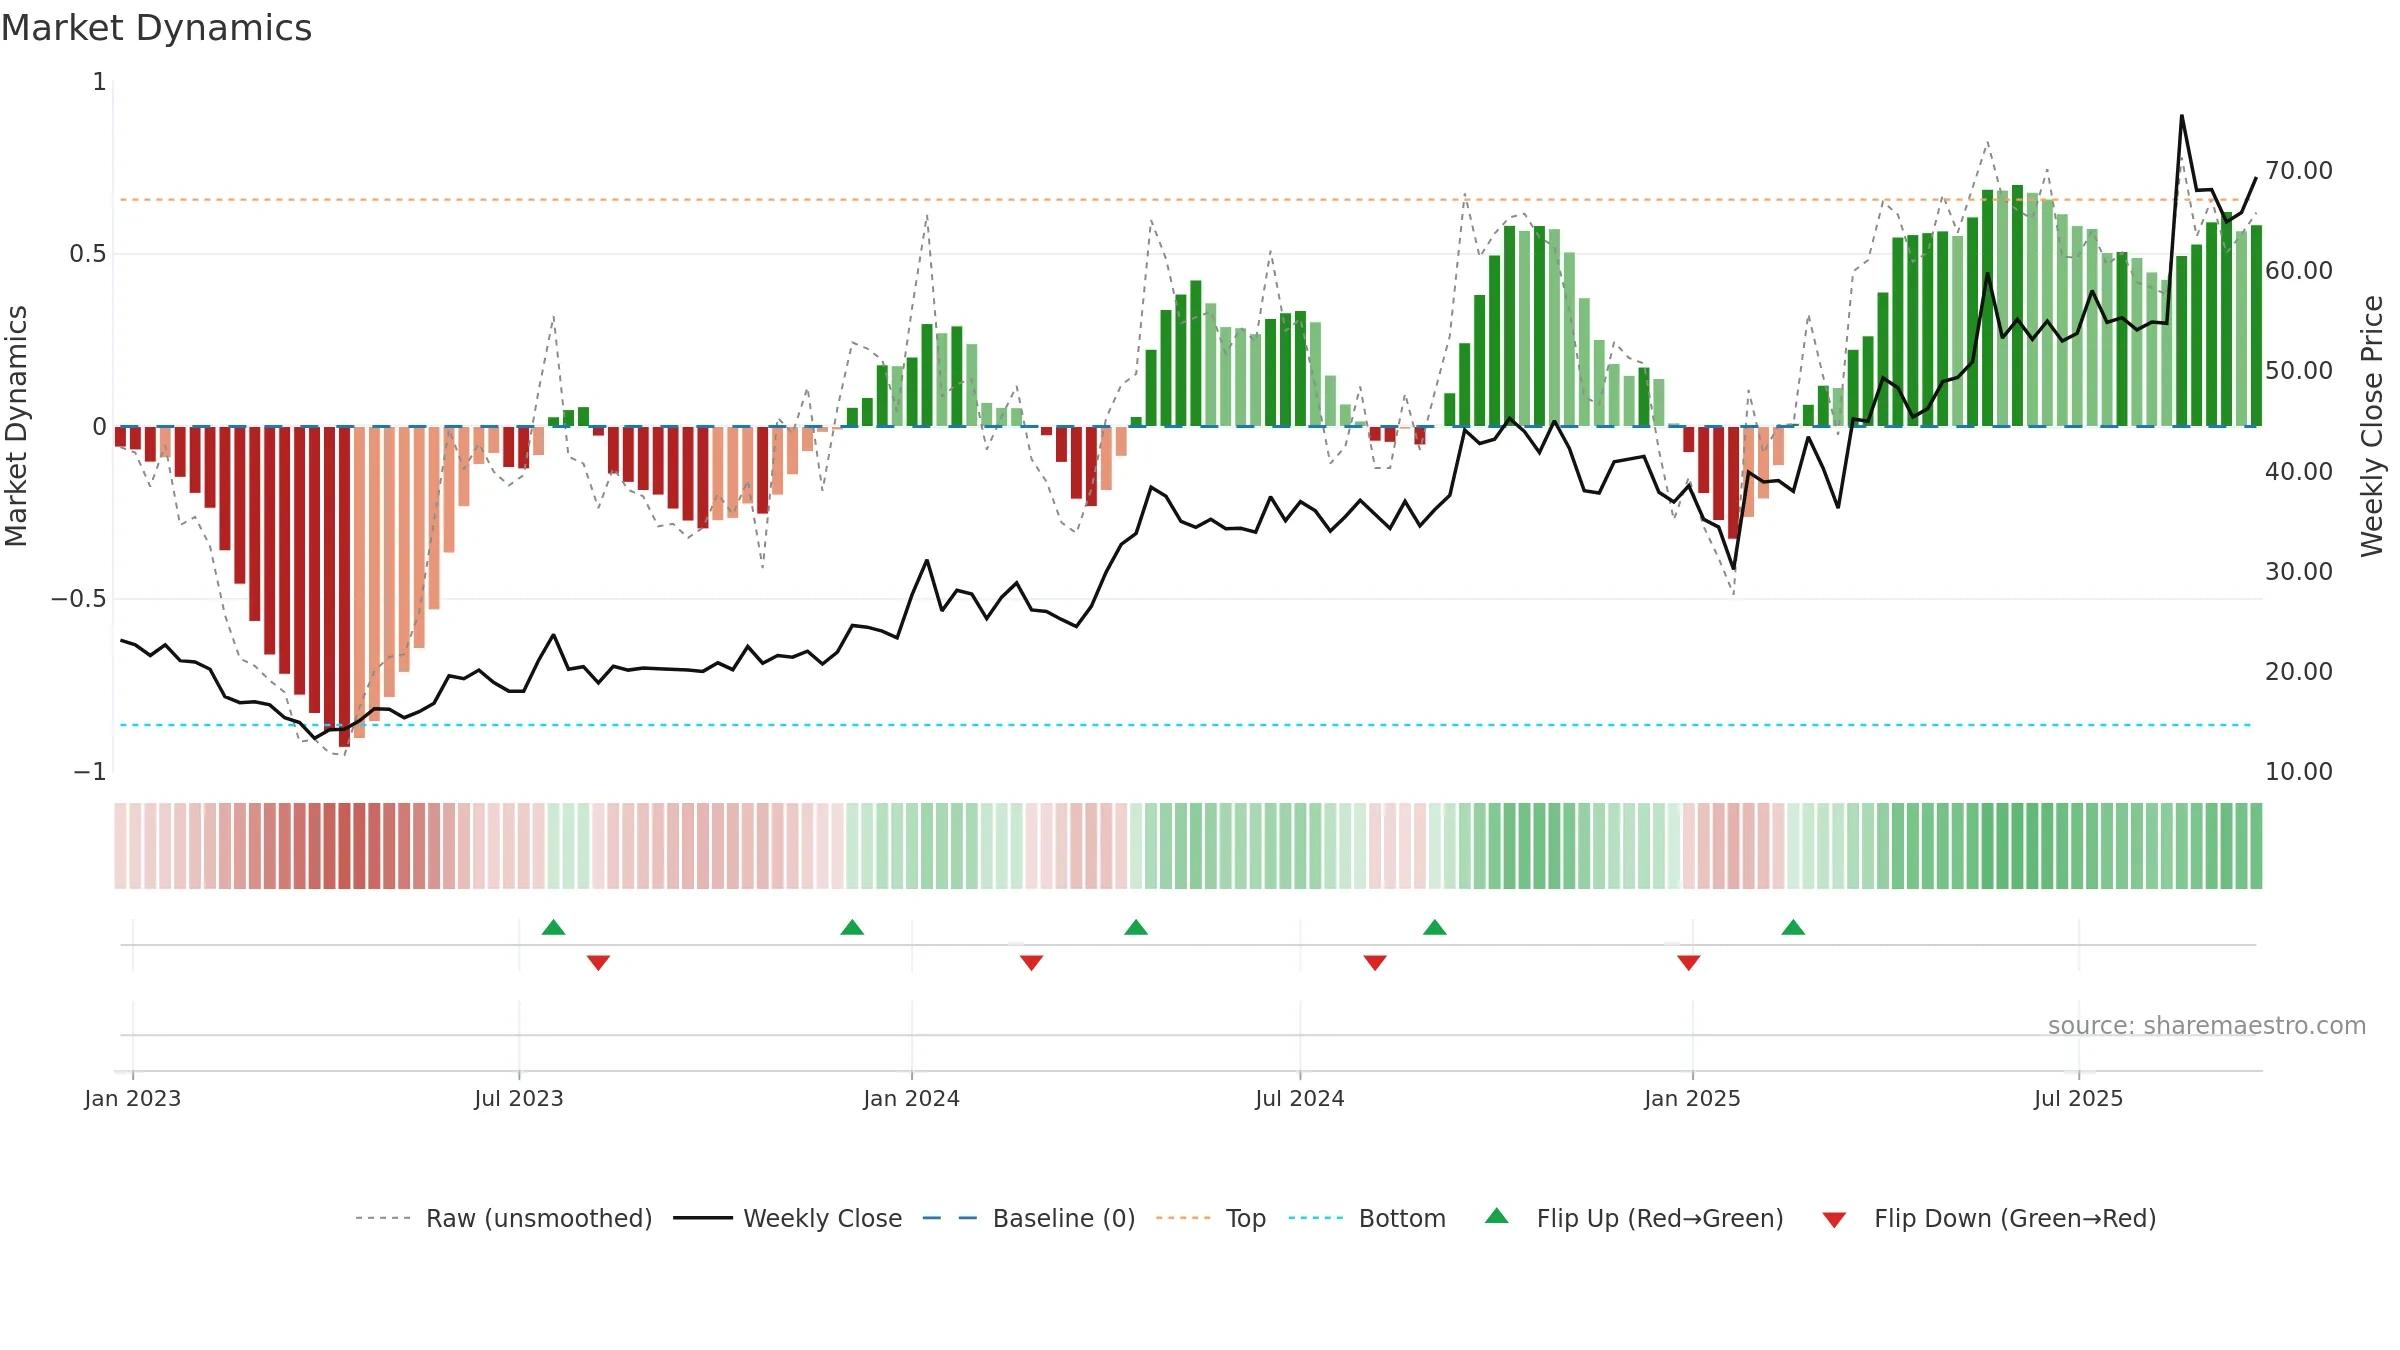The height and width of the screenshot is (1350, 2400).
Task: Click the flip-down marker at Jan 2025
Action: click(x=1689, y=962)
